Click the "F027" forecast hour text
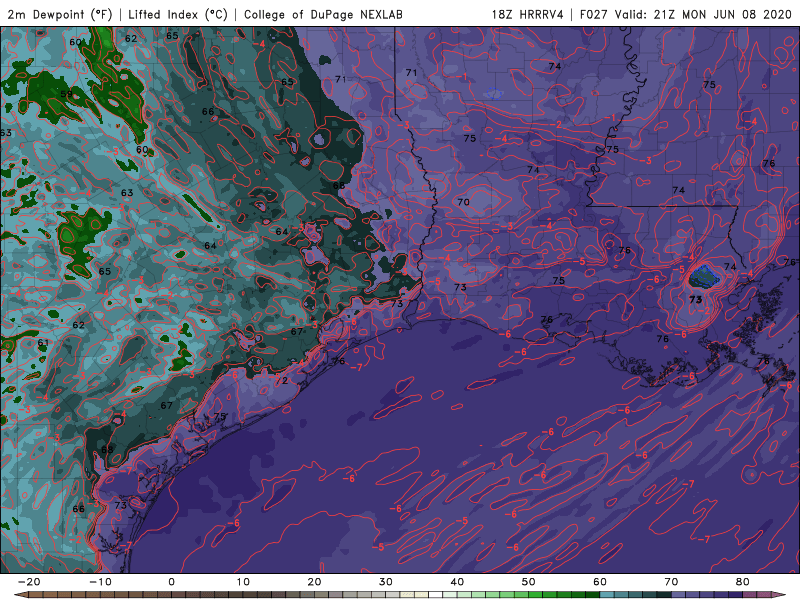The width and height of the screenshot is (800, 600). 593,14
